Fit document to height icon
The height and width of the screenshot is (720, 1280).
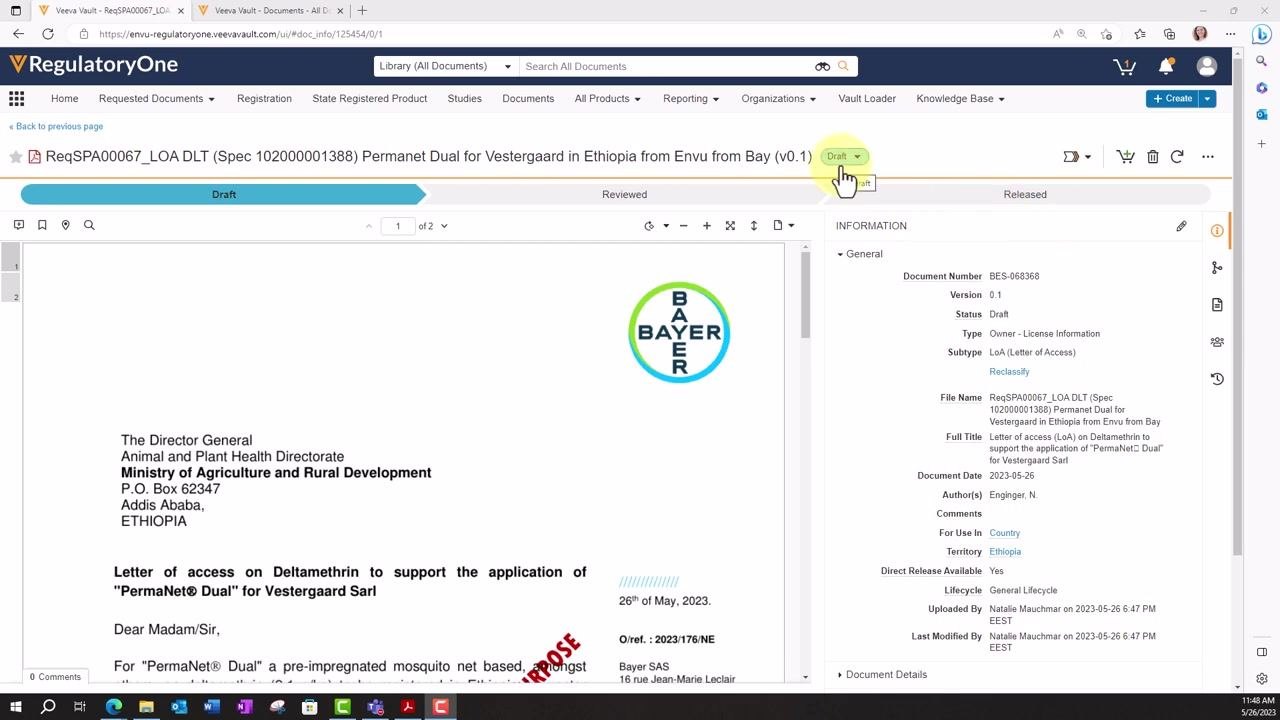coord(754,226)
